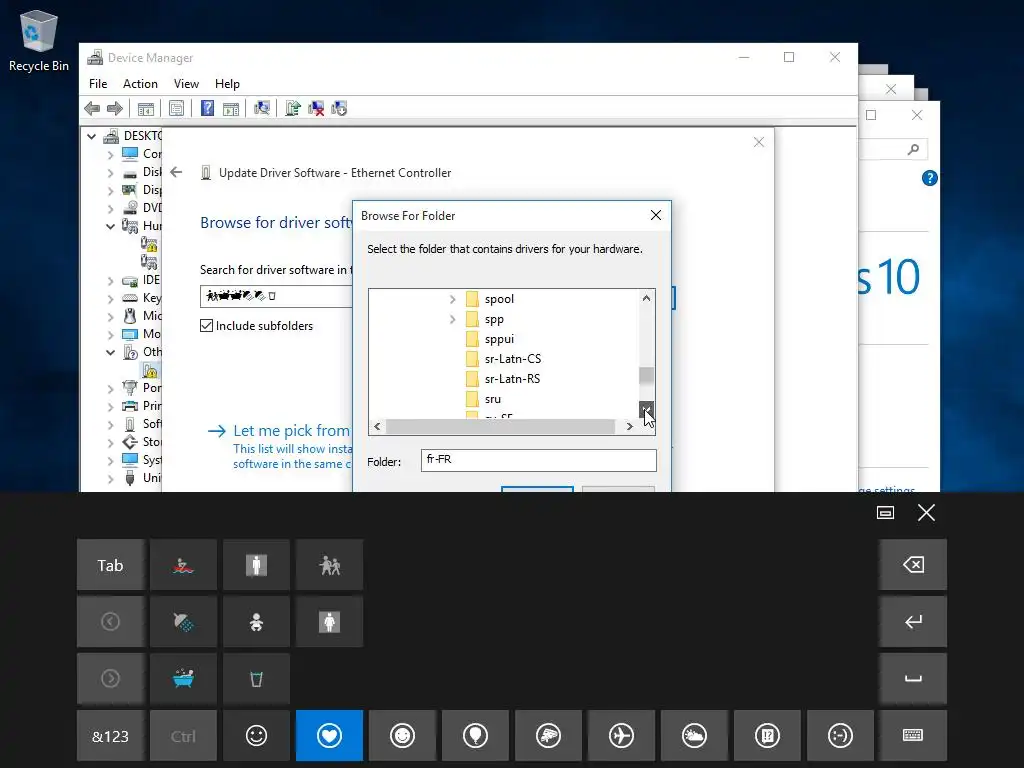Image resolution: width=1024 pixels, height=768 pixels.
Task: Toggle the show/hide console tree toolbar icon
Action: coord(146,108)
